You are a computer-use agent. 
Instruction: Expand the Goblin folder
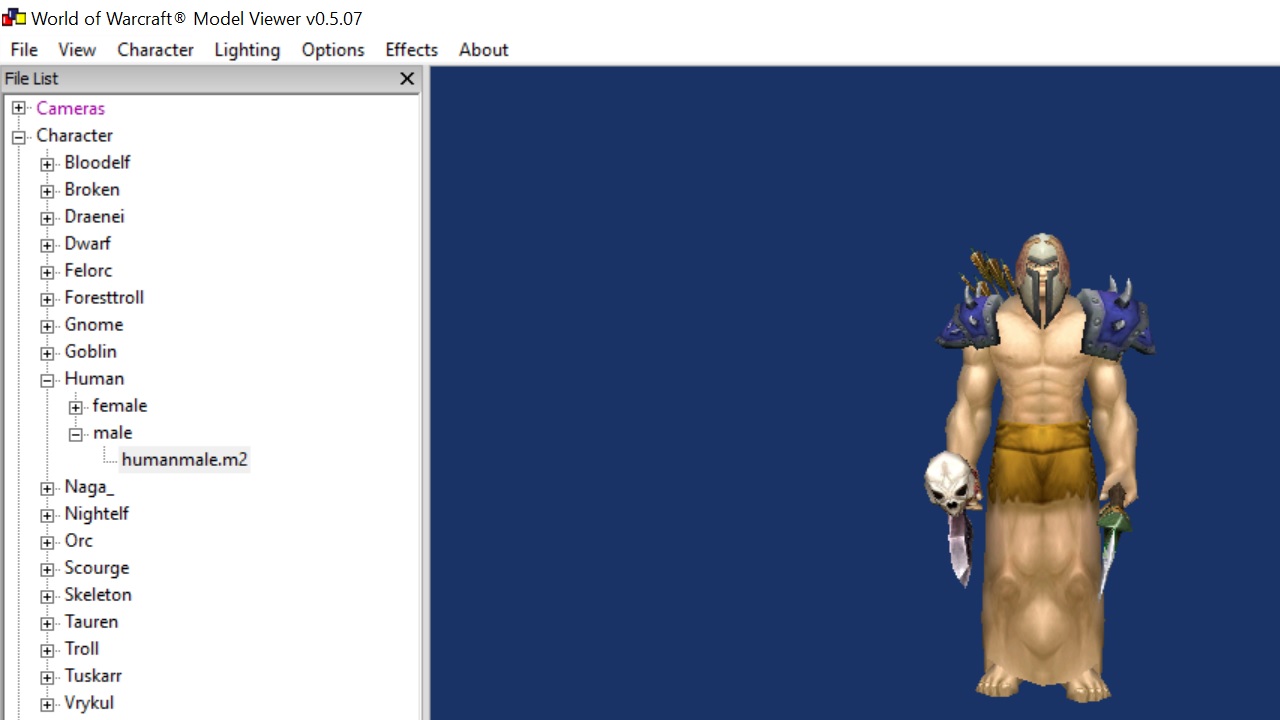tap(47, 352)
